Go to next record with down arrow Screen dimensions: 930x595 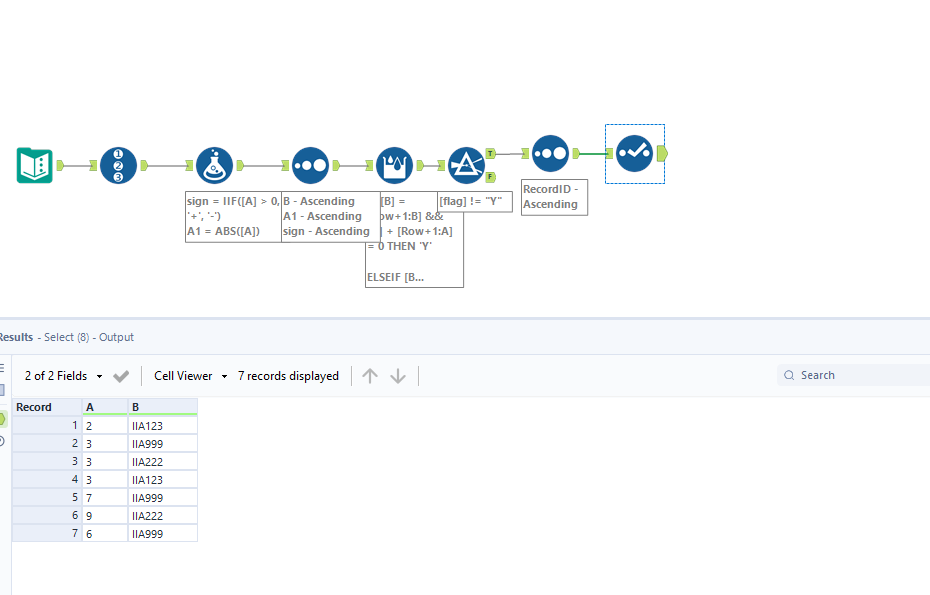click(398, 376)
